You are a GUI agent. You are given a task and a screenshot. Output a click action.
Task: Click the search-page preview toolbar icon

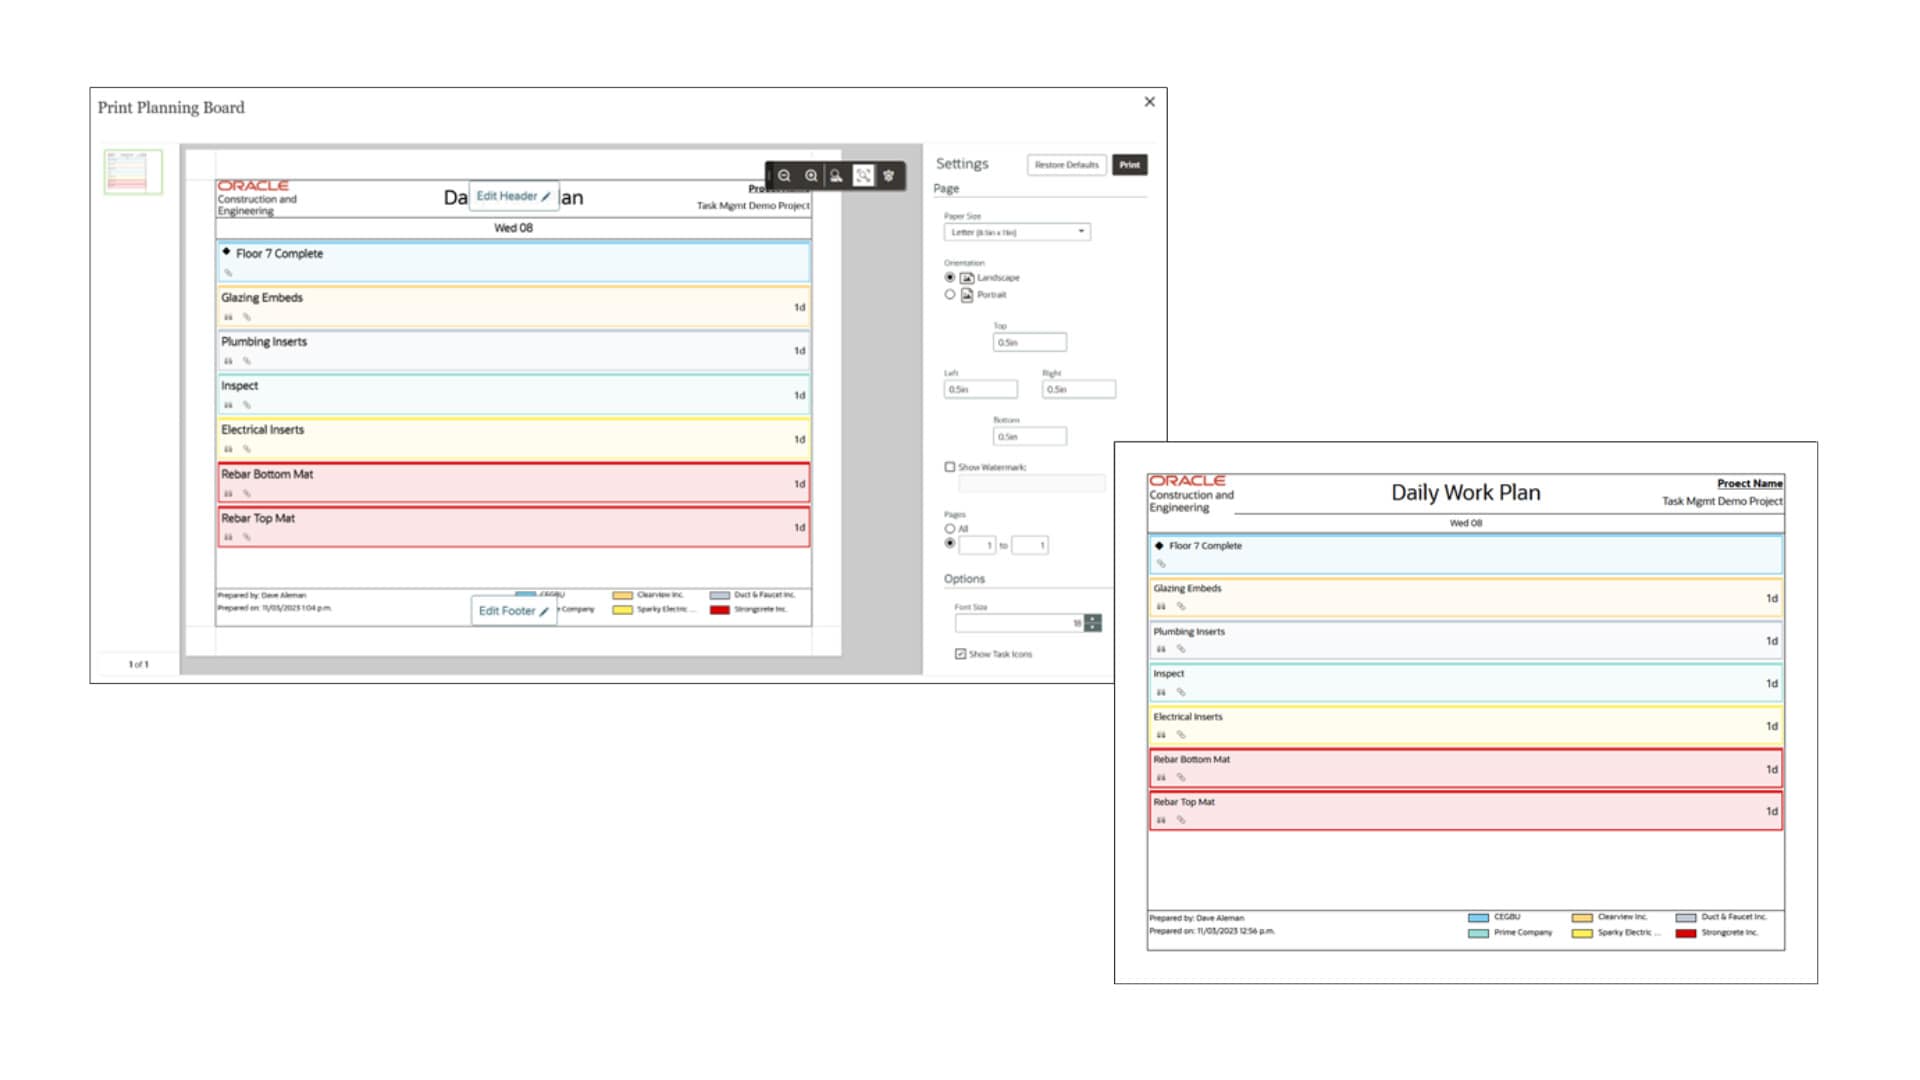837,176
